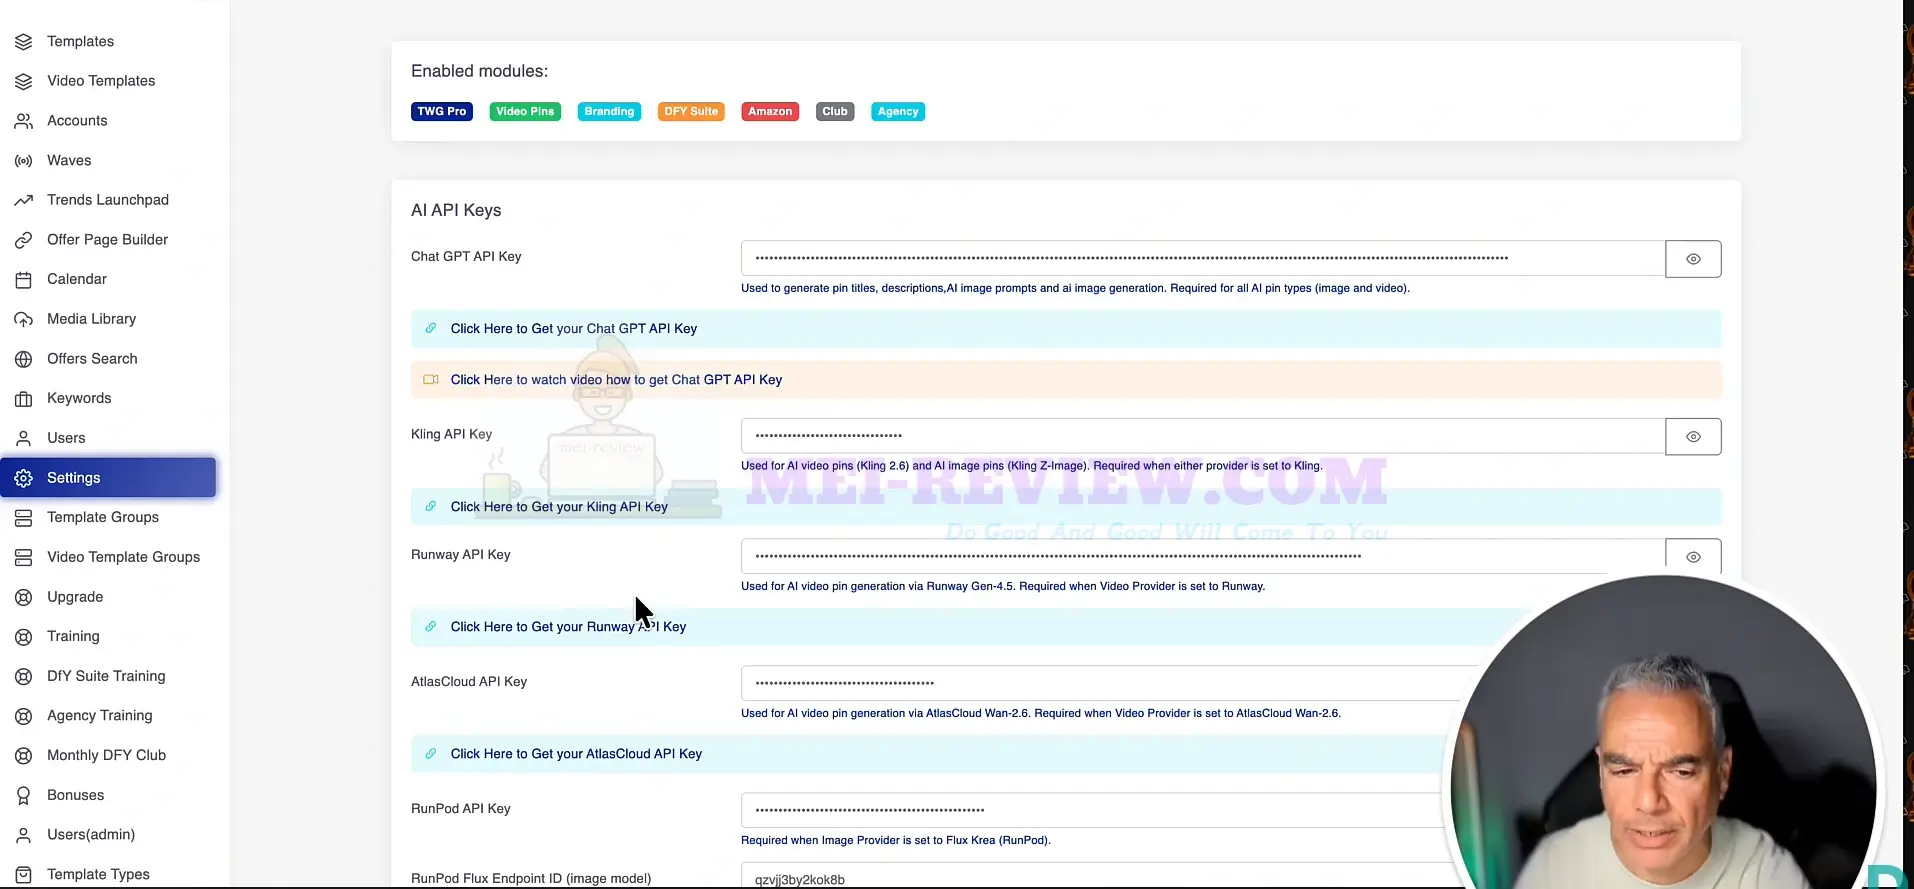Click the Bonuses award ribbon icon

(24, 796)
